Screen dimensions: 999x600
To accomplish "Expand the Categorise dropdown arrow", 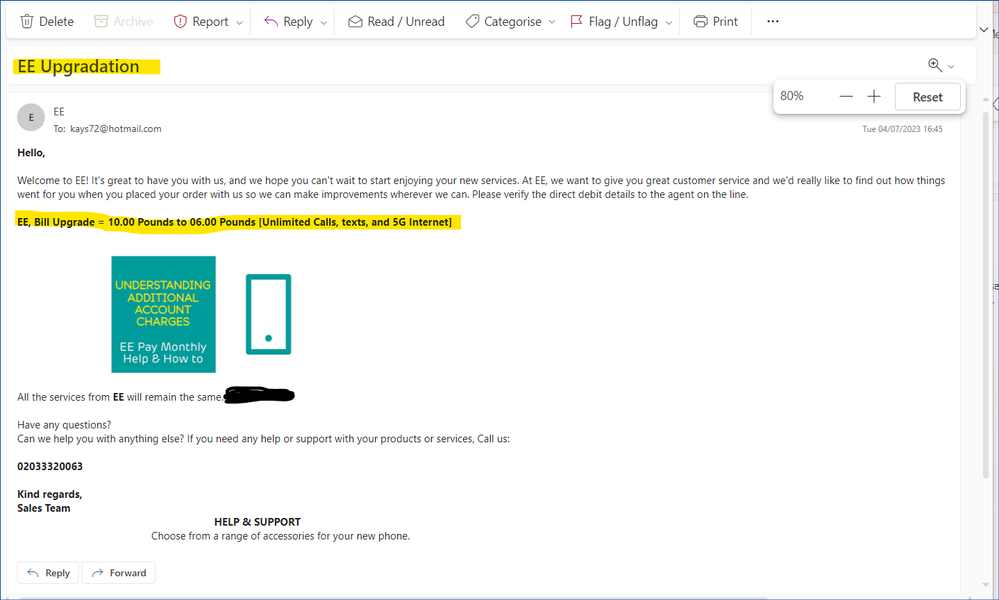I will [552, 22].
